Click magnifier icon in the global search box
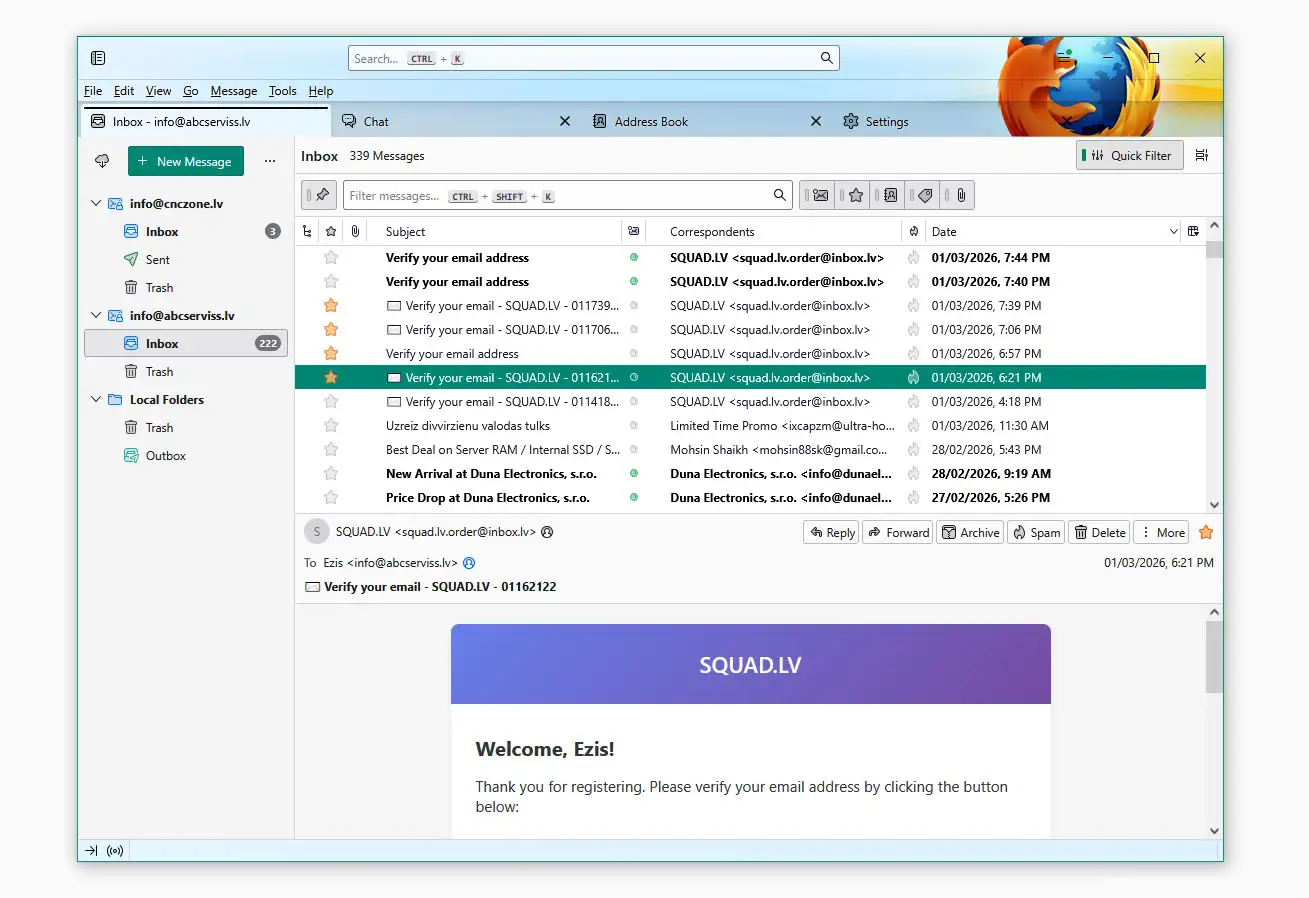 click(x=827, y=58)
